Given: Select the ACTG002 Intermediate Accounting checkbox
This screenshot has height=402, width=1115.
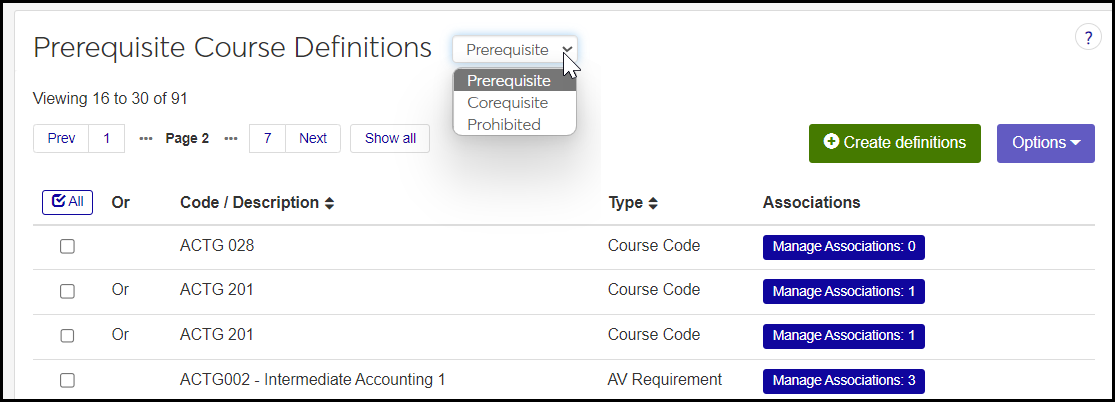Looking at the screenshot, I should pyautogui.click(x=67, y=380).
